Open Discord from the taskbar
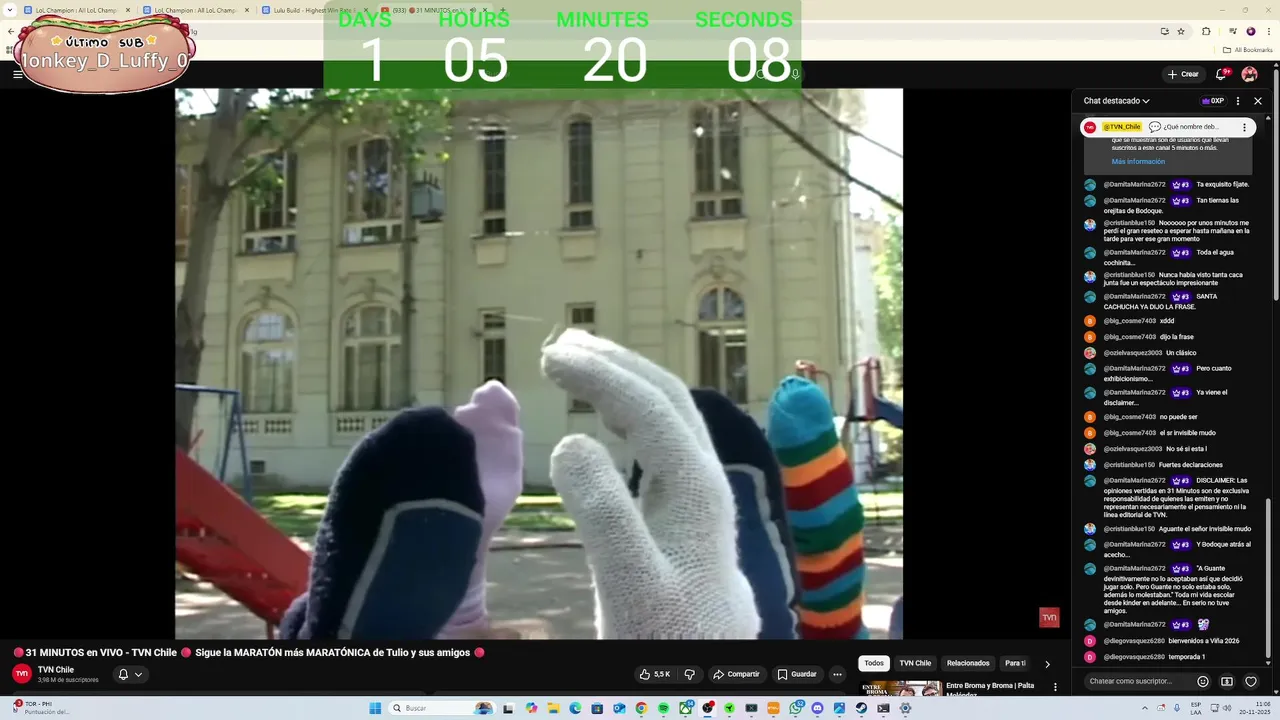The width and height of the screenshot is (1280, 720). pos(817,708)
